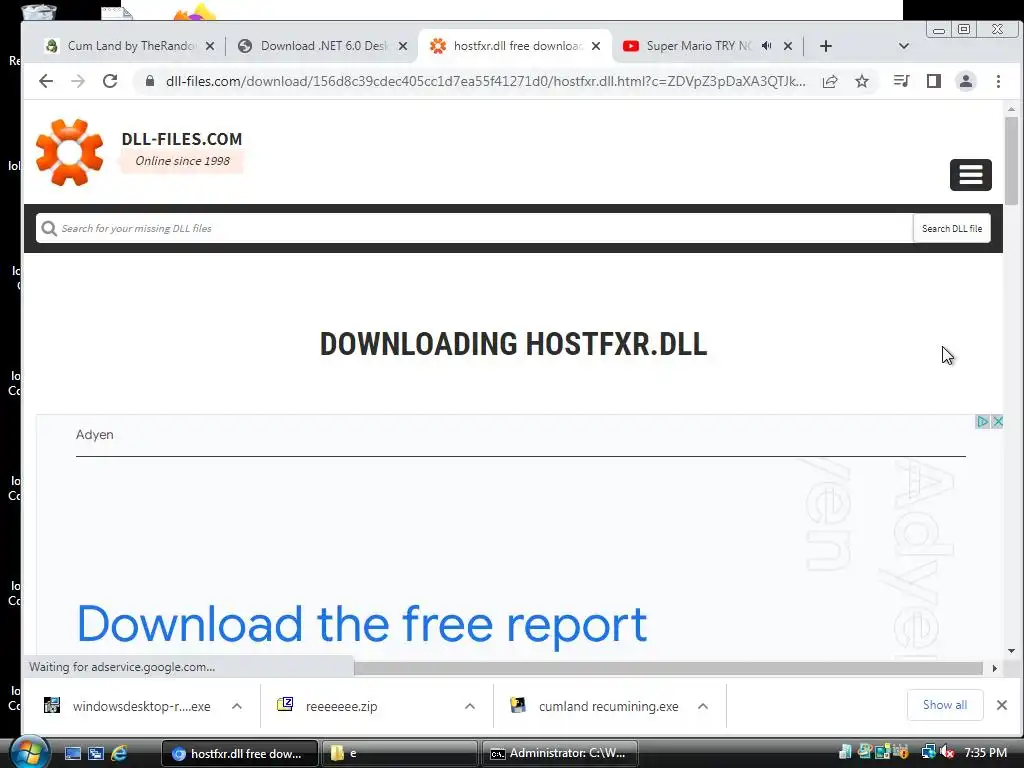Open Chrome three-dot menu
Viewport: 1024px width, 768px height.
pyautogui.click(x=998, y=81)
